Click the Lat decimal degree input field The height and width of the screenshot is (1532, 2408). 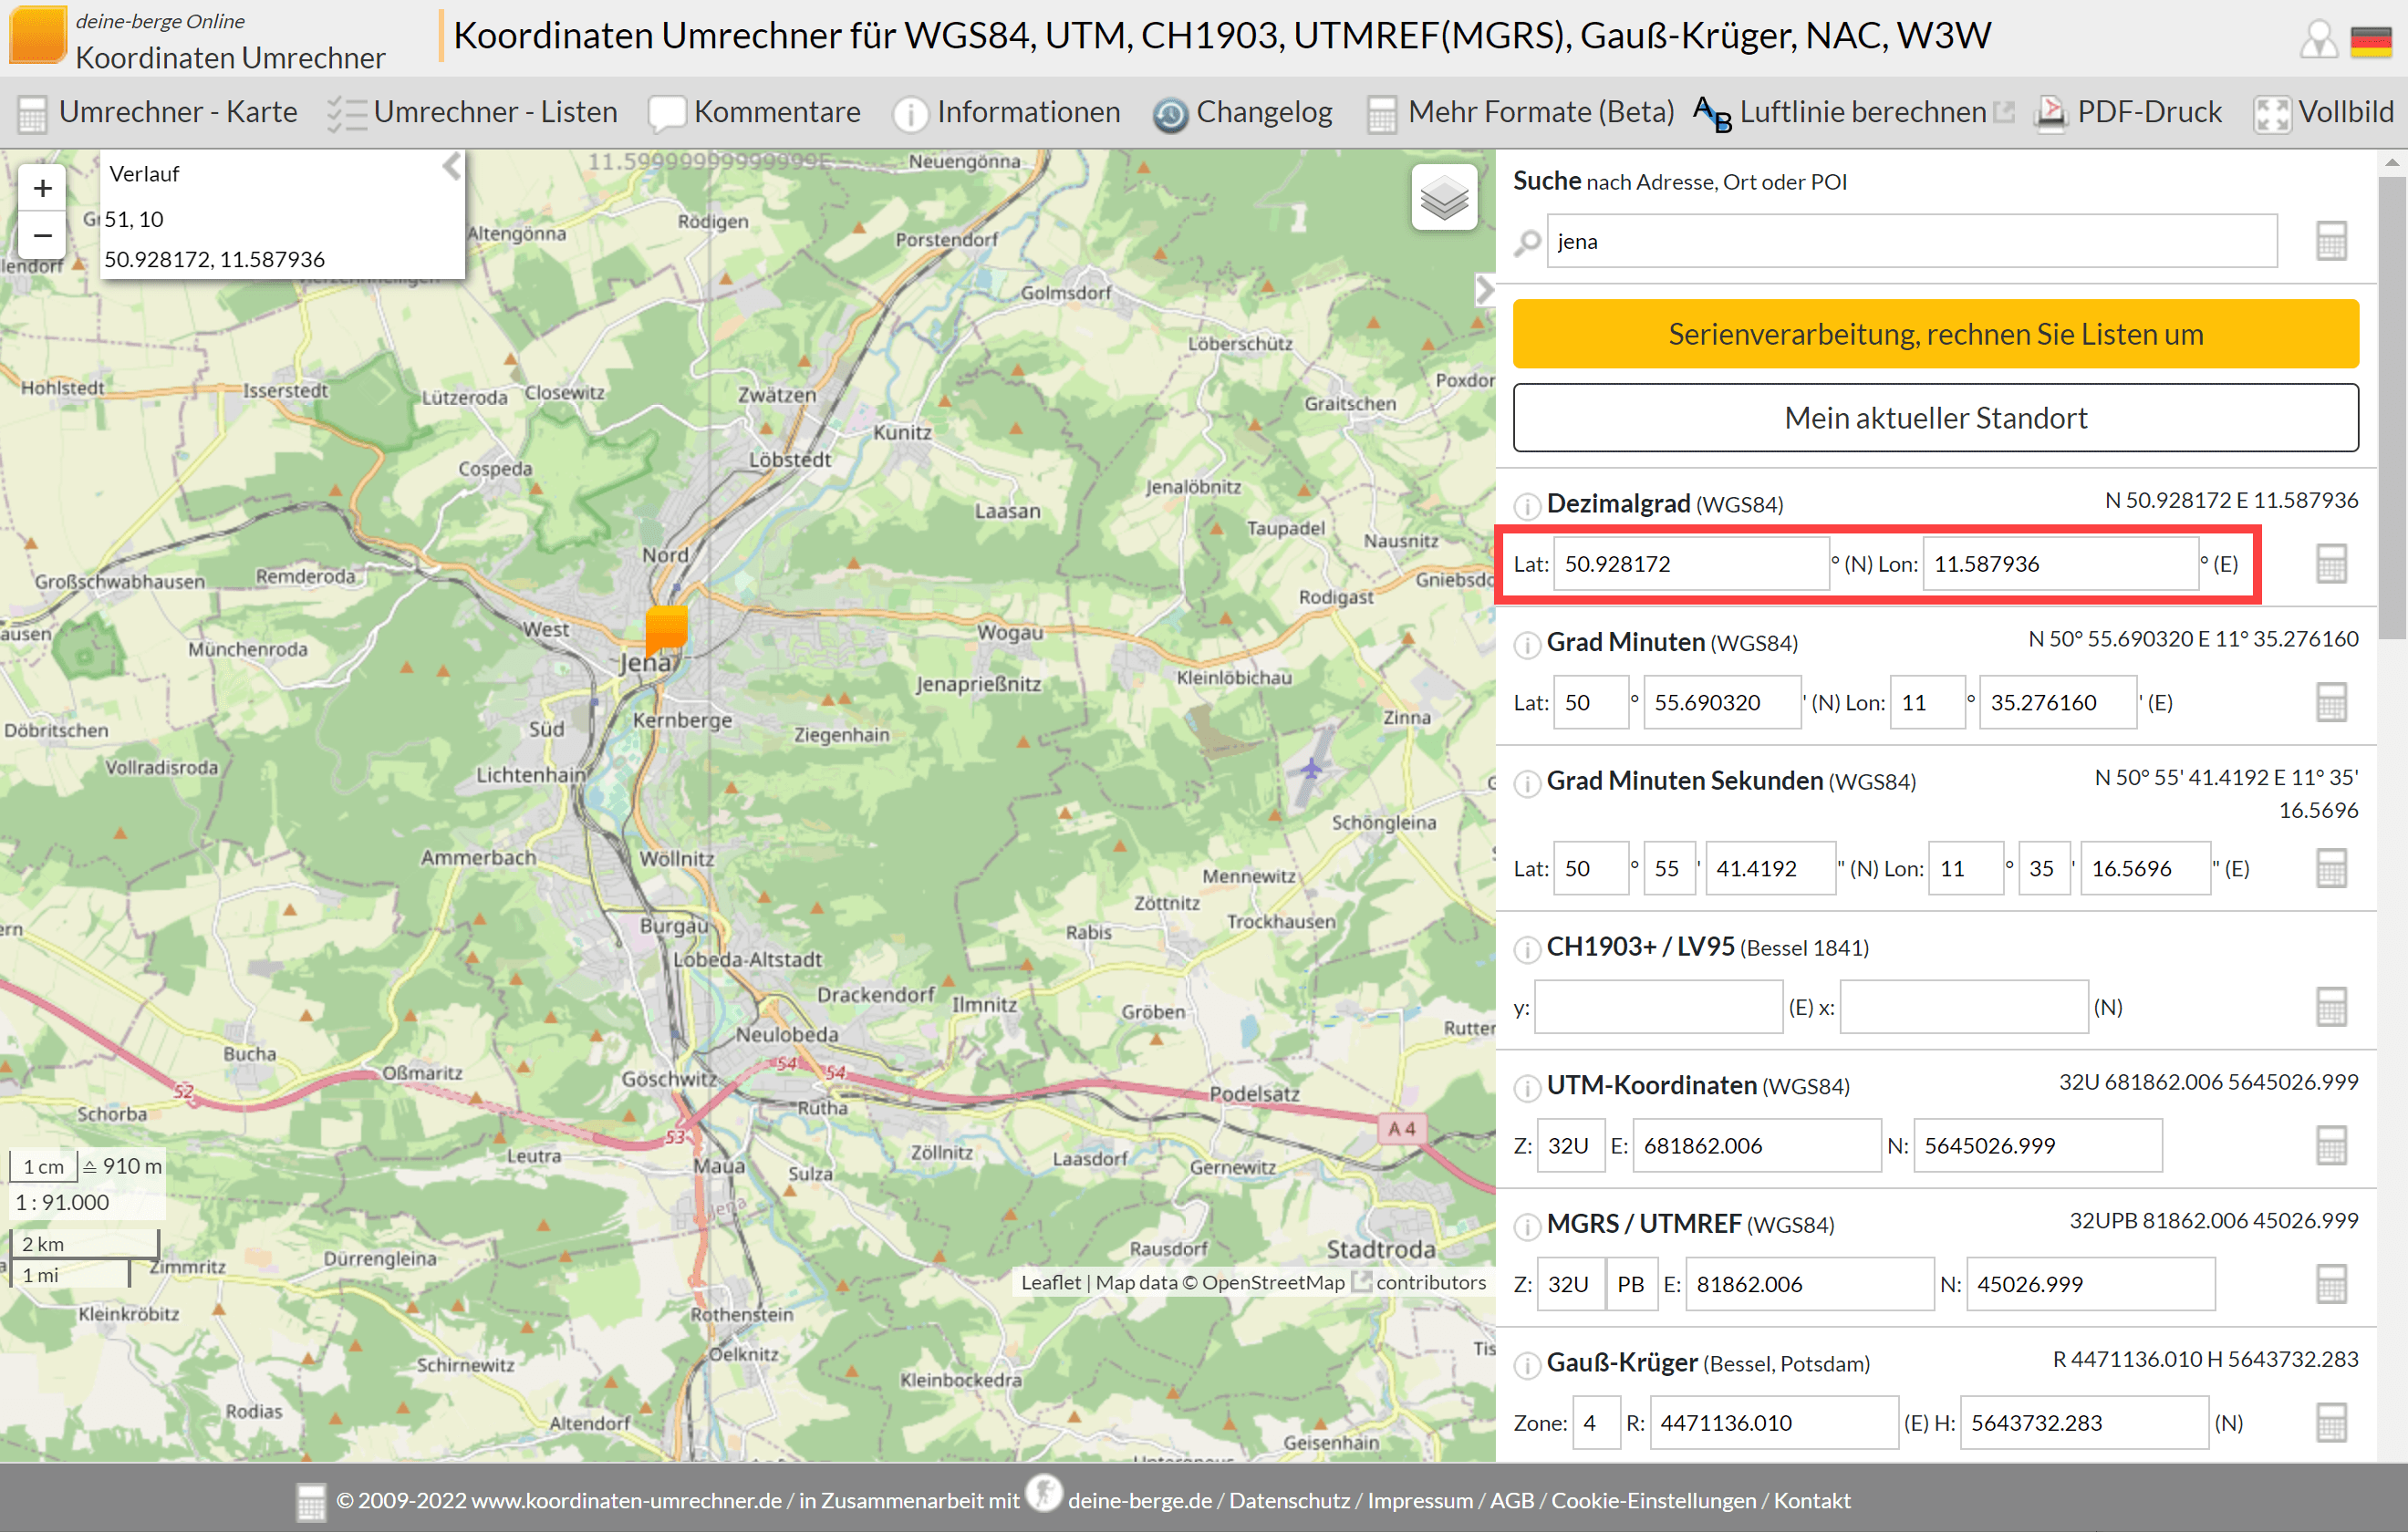[x=1690, y=564]
